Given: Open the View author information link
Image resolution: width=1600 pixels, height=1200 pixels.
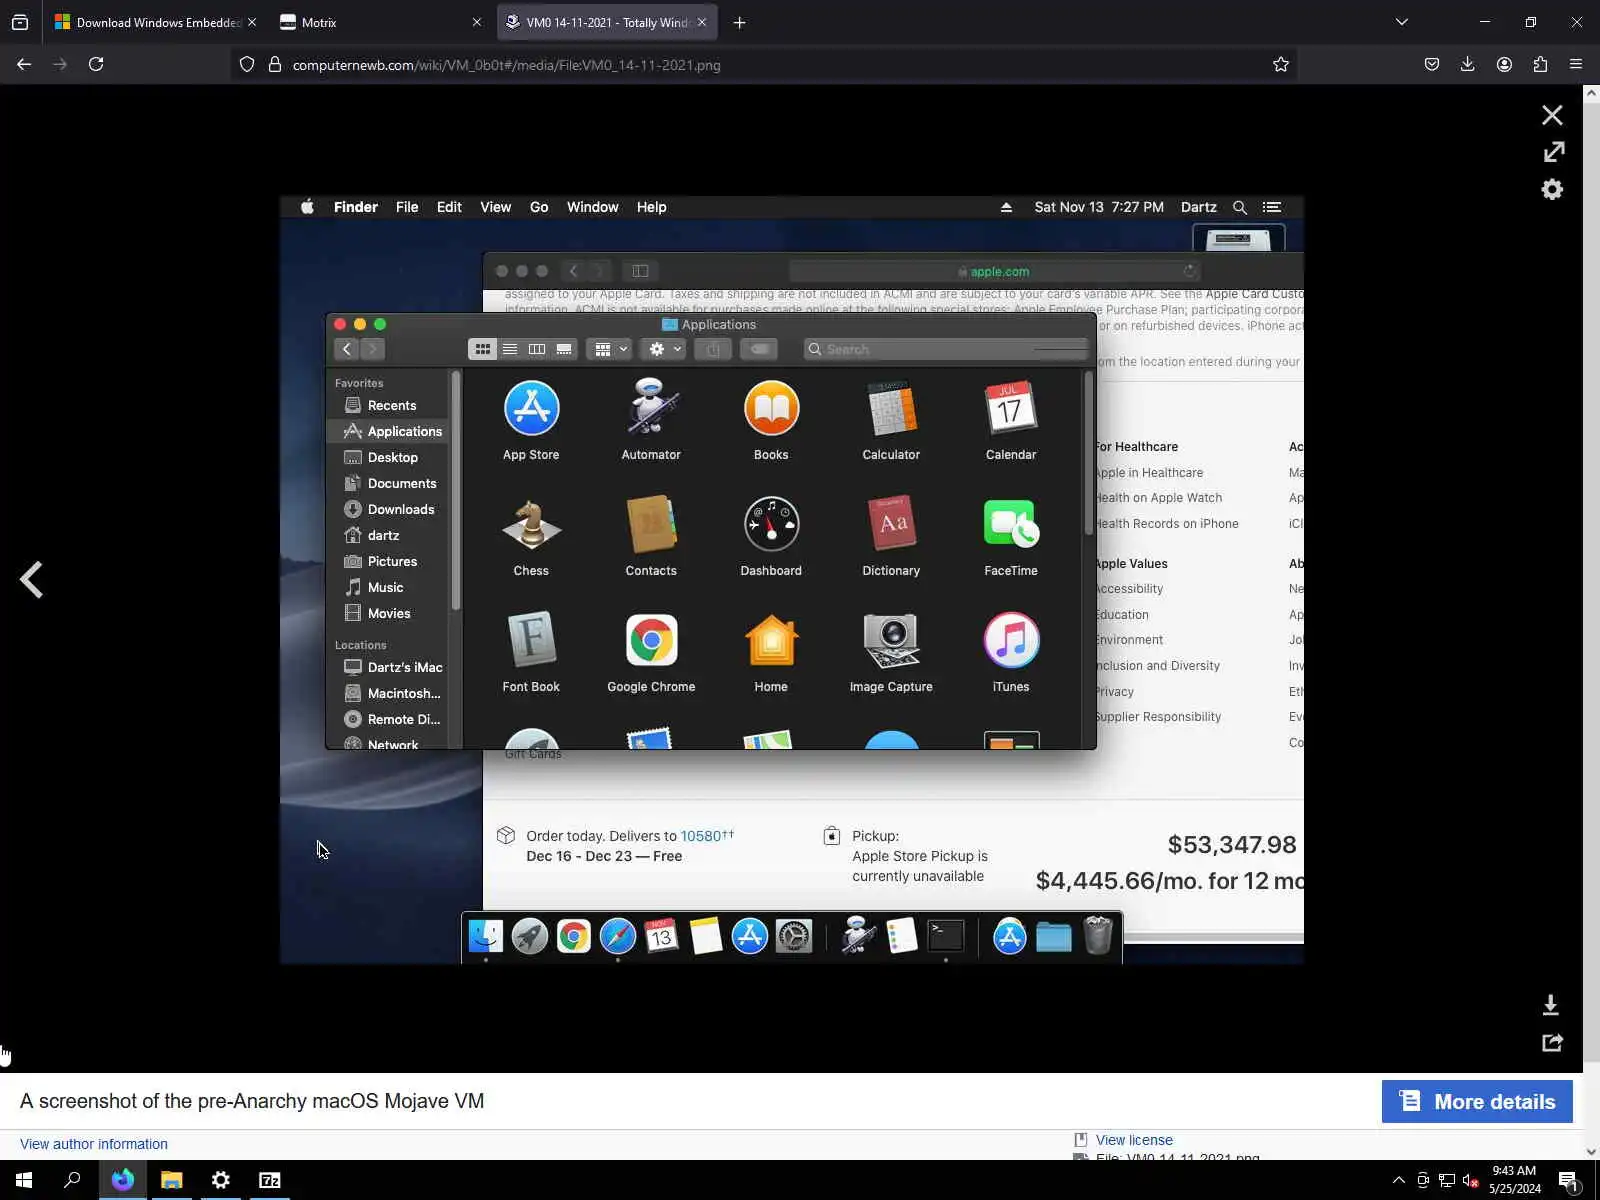Looking at the screenshot, I should pos(94,1144).
